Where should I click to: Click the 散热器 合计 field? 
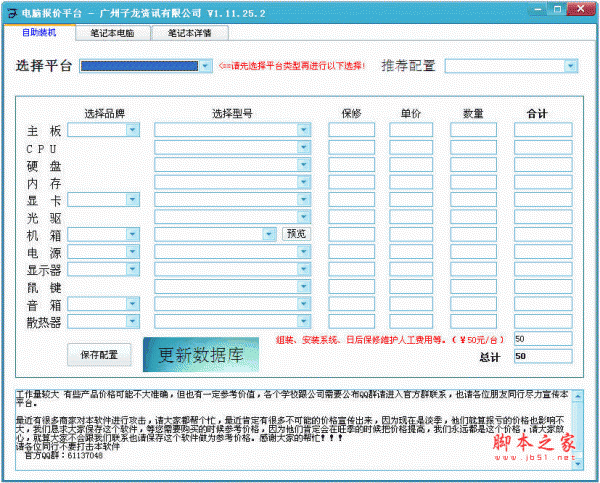coord(543,321)
